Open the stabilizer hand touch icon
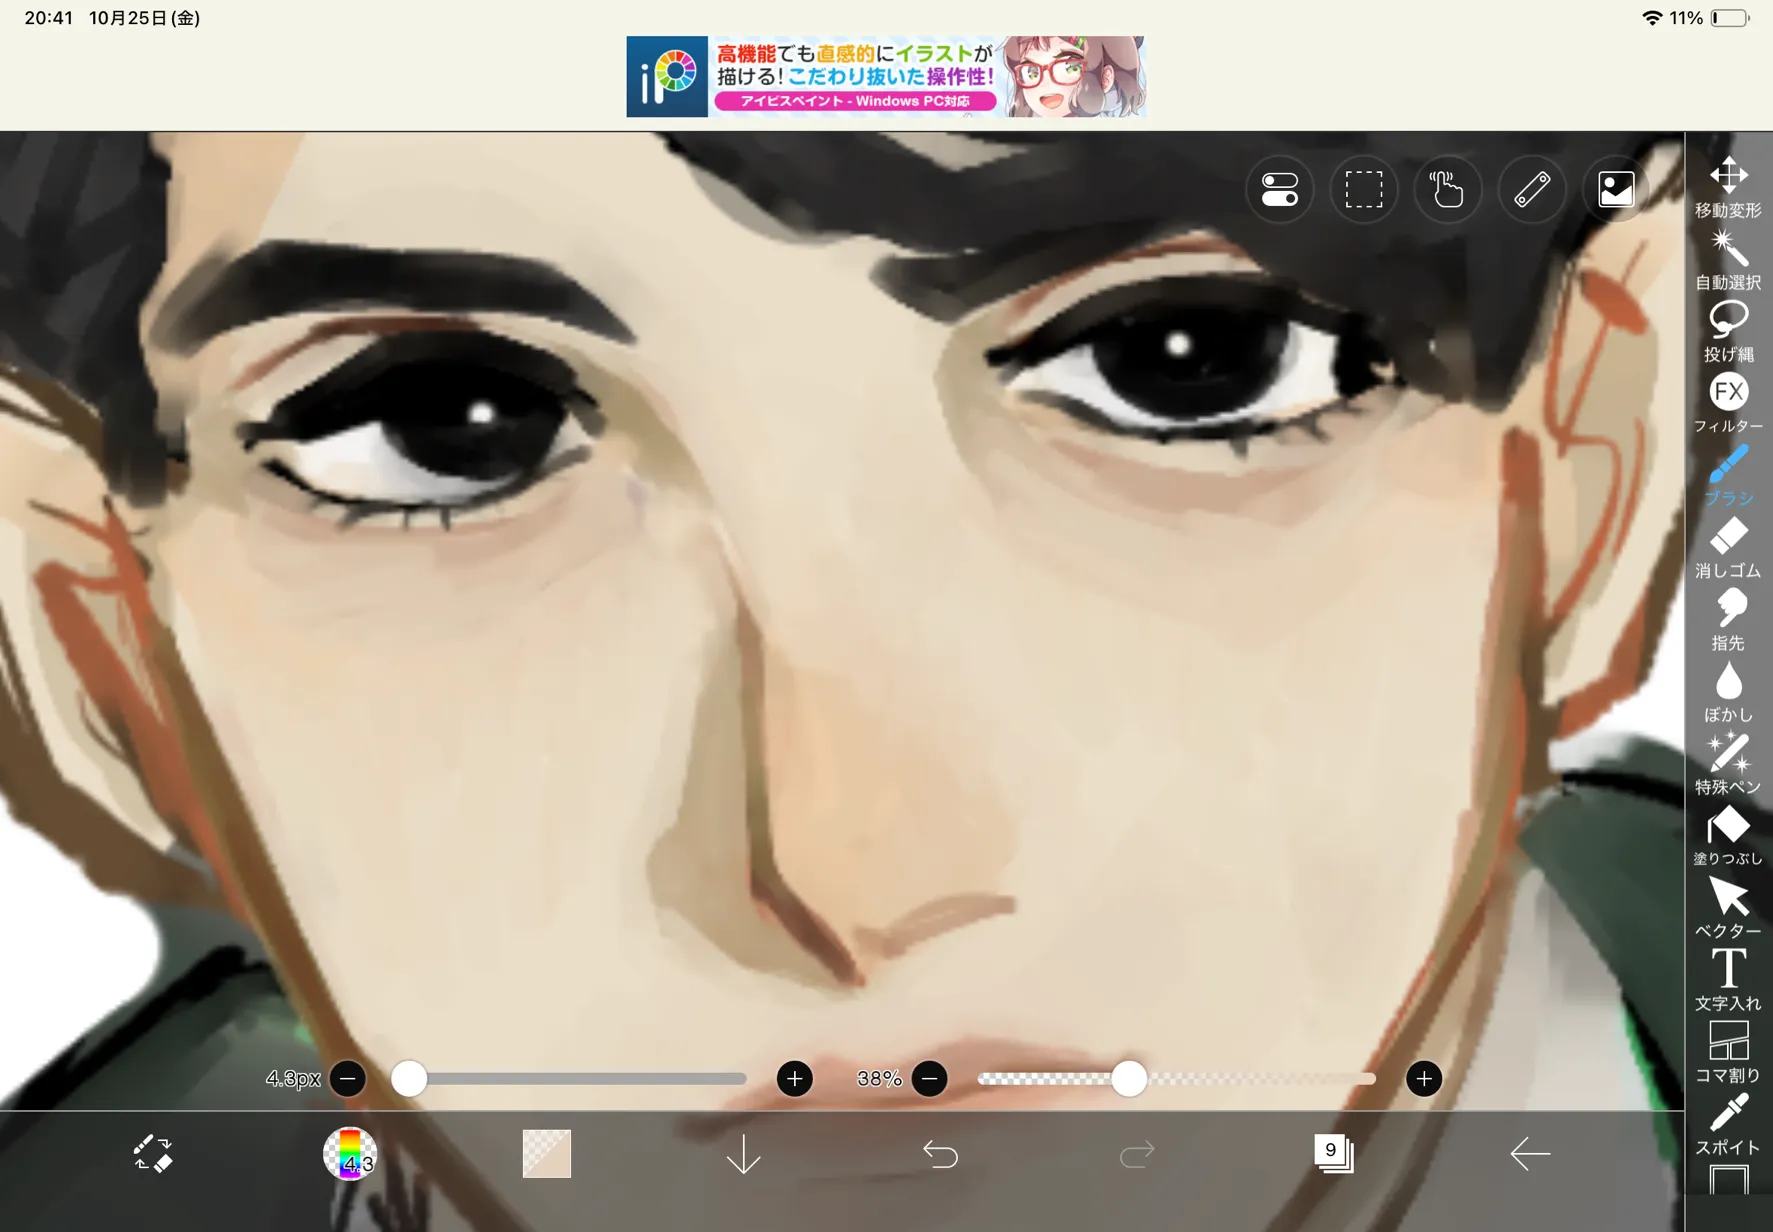The width and height of the screenshot is (1773, 1232). (1447, 189)
